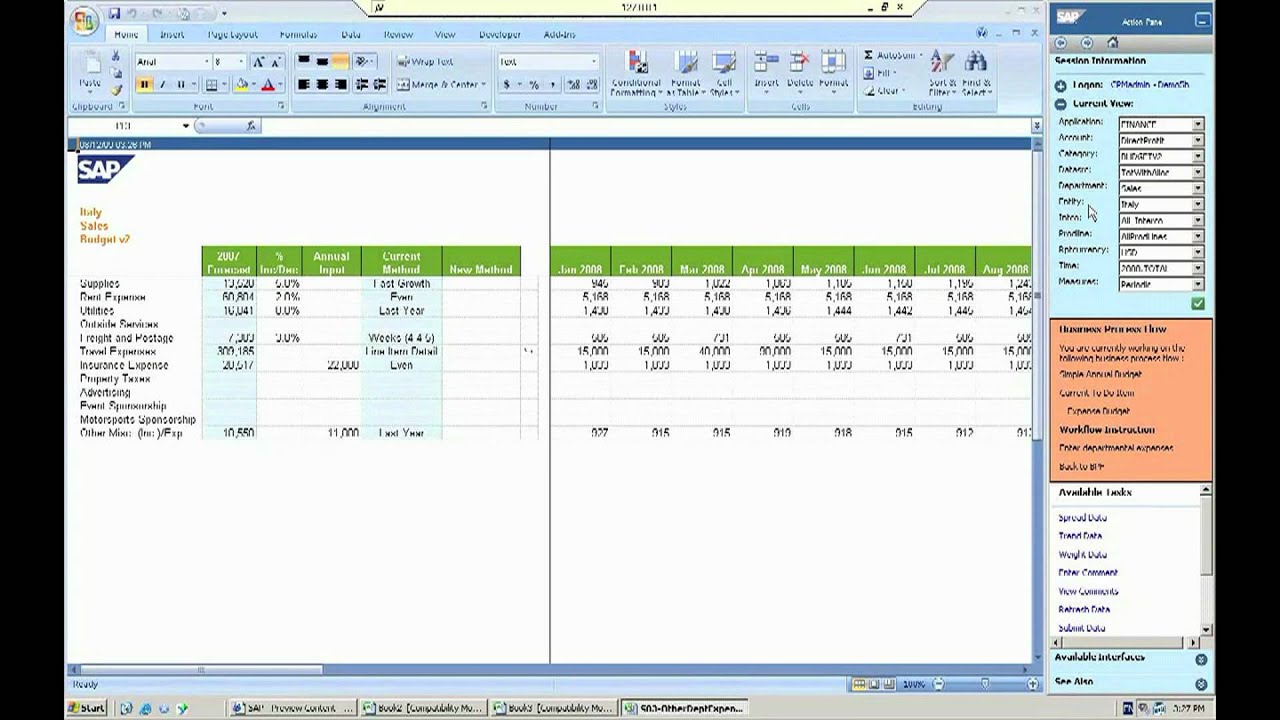Screen dimensions: 1280x720
Task: Open the Department Sales dropdown
Action: pyautogui.click(x=1198, y=188)
